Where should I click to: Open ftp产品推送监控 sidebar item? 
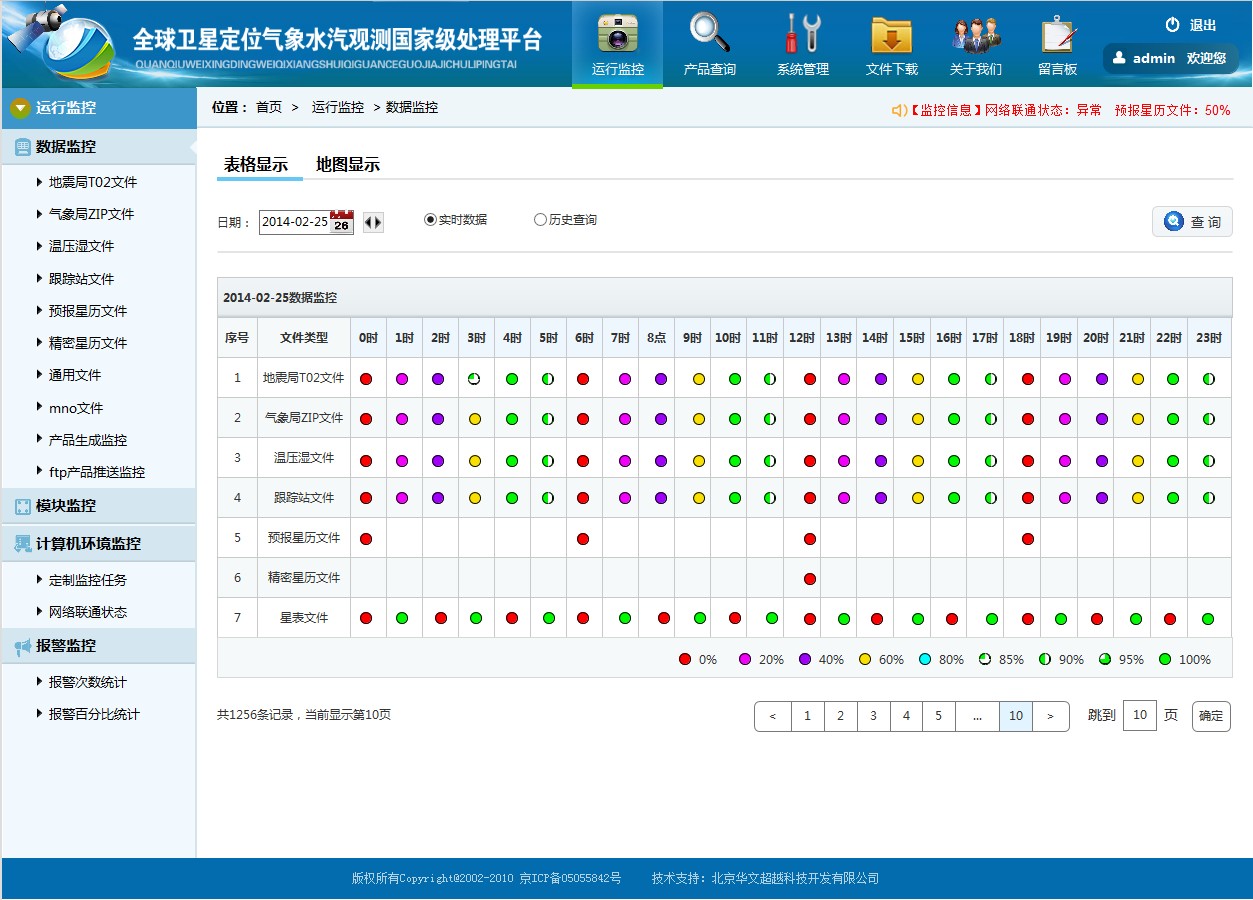96,473
